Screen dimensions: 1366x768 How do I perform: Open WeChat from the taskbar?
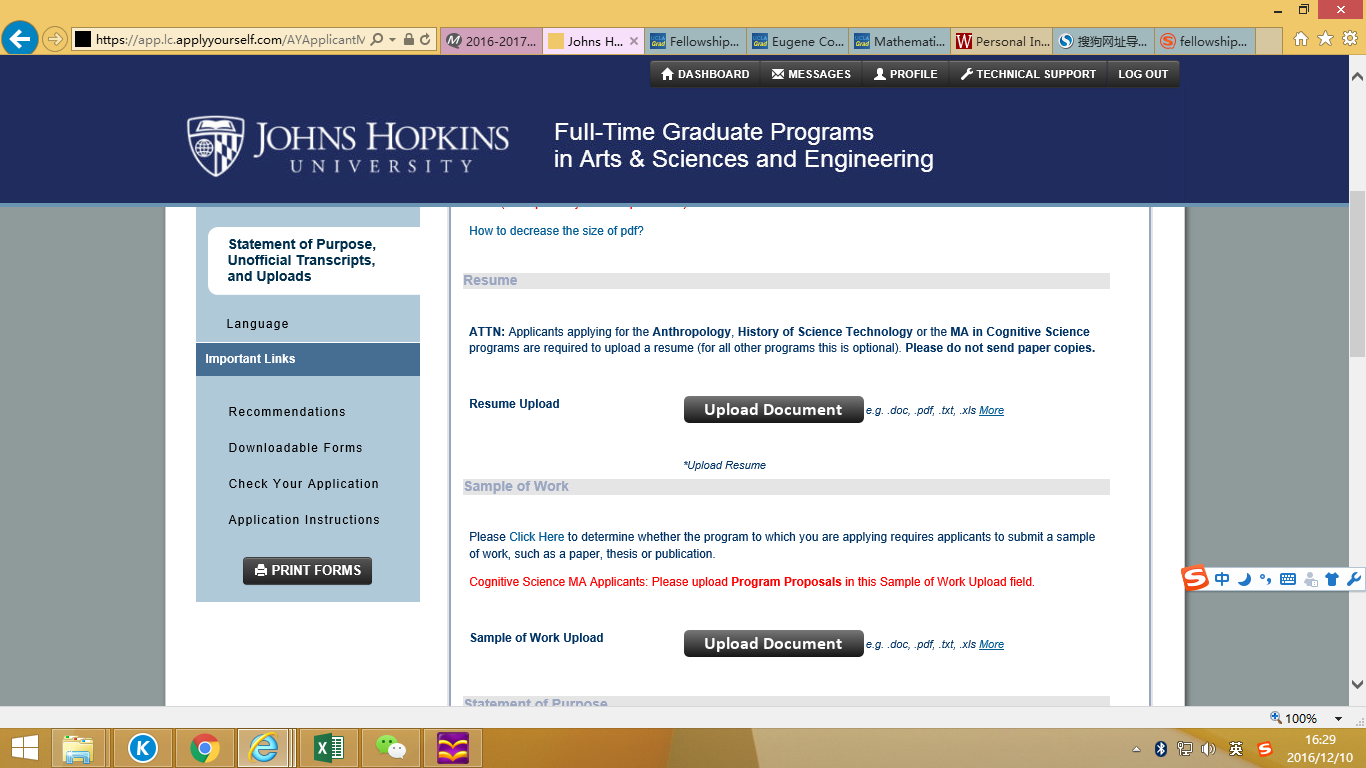(x=391, y=748)
